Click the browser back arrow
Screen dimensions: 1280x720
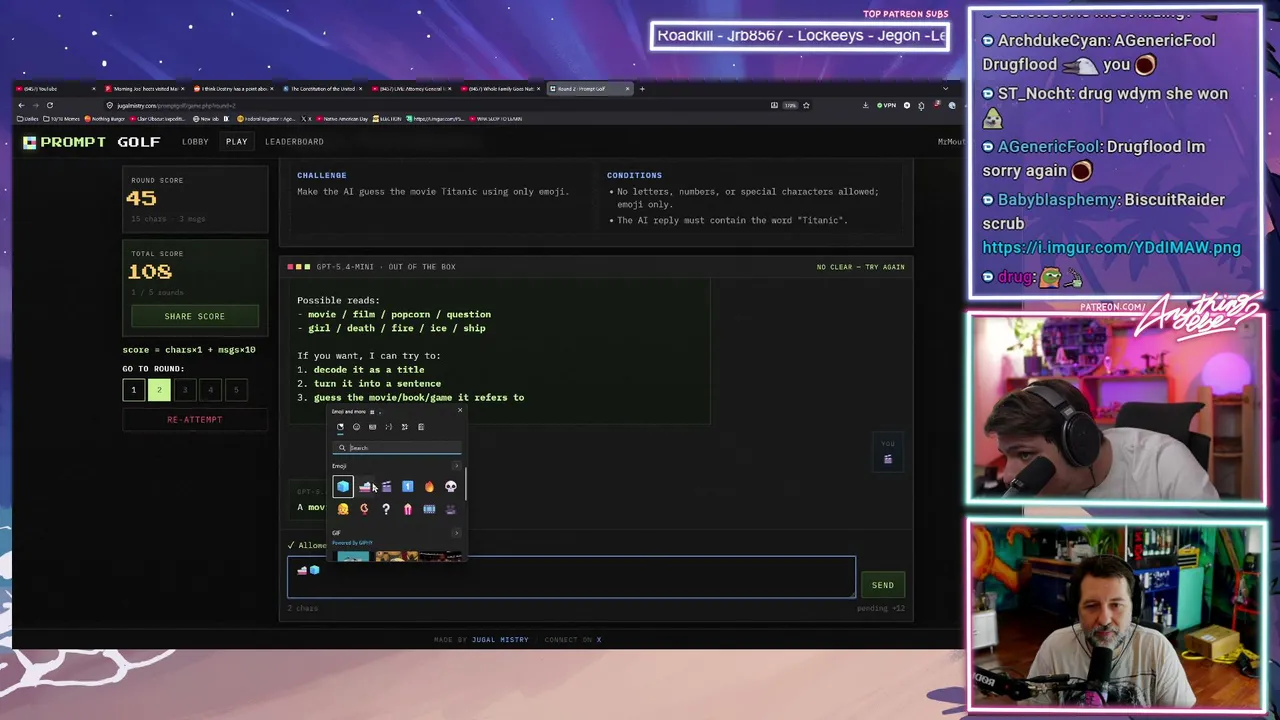coord(21,105)
